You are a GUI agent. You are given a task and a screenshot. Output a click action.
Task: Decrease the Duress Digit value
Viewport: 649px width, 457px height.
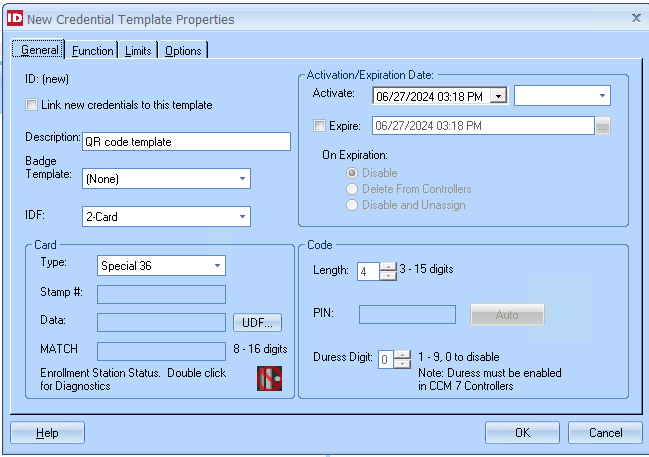[x=402, y=364]
